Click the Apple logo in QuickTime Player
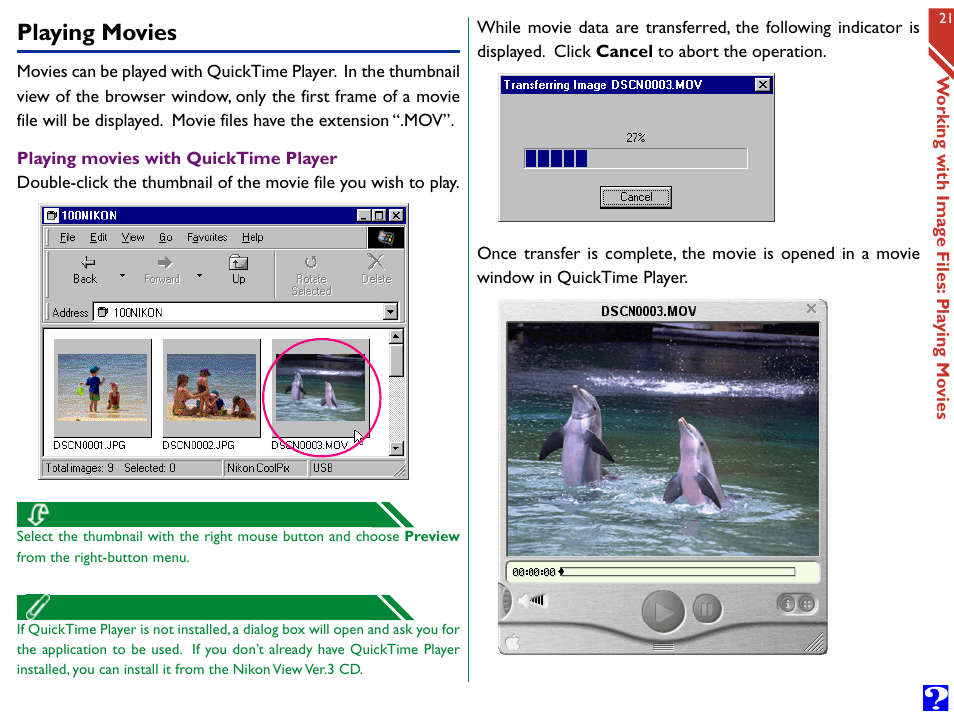 (513, 642)
